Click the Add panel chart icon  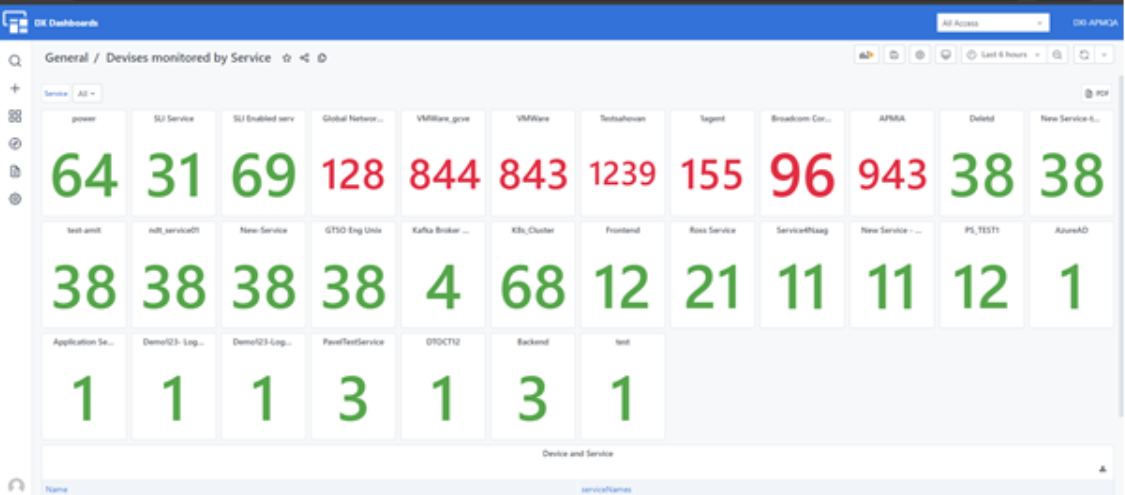click(x=867, y=55)
